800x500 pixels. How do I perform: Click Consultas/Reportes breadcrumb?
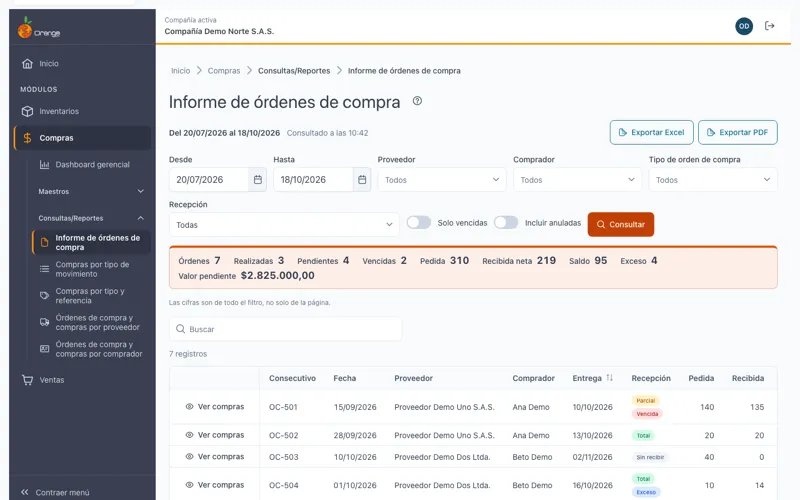coord(294,71)
